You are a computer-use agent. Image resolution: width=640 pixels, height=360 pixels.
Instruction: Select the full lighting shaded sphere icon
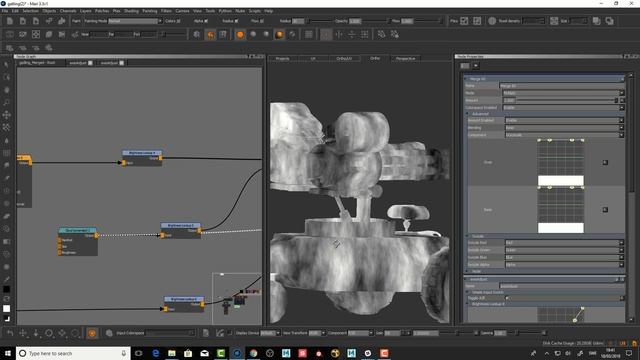[279, 35]
